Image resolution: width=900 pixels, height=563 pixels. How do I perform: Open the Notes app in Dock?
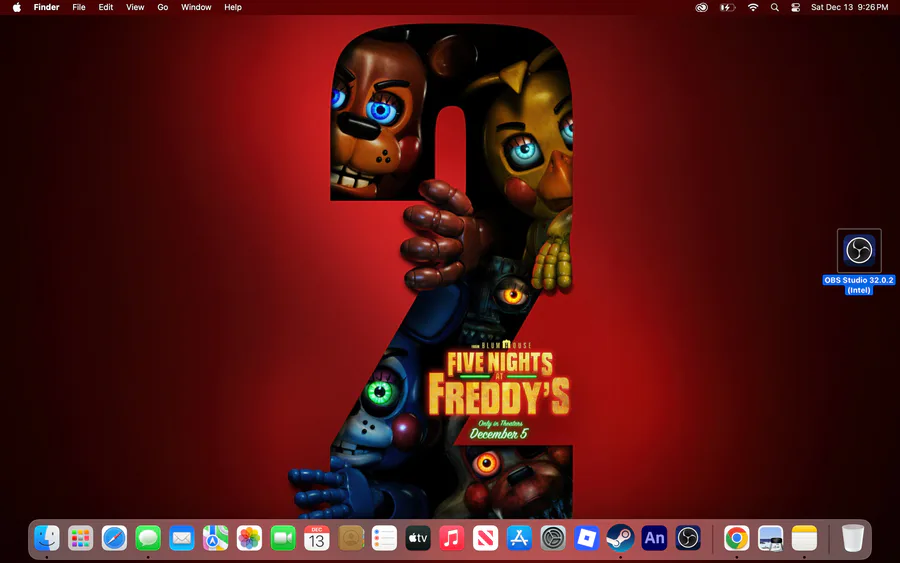[x=804, y=538]
